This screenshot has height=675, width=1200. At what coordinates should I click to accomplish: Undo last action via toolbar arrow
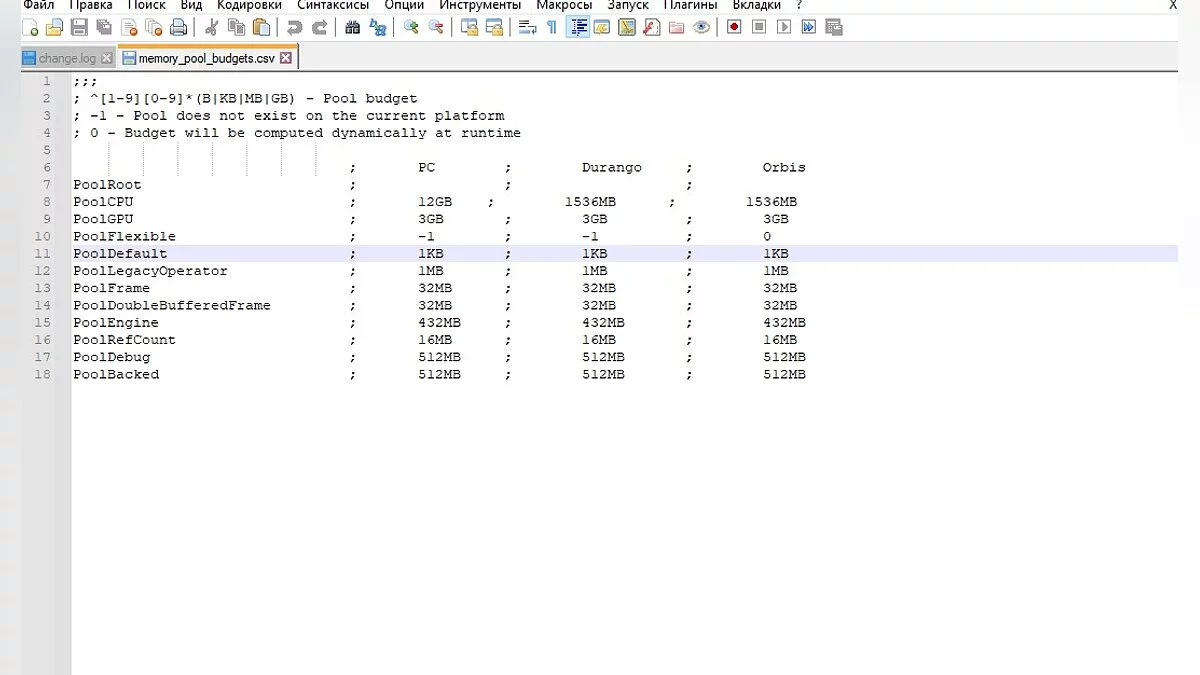click(294, 28)
